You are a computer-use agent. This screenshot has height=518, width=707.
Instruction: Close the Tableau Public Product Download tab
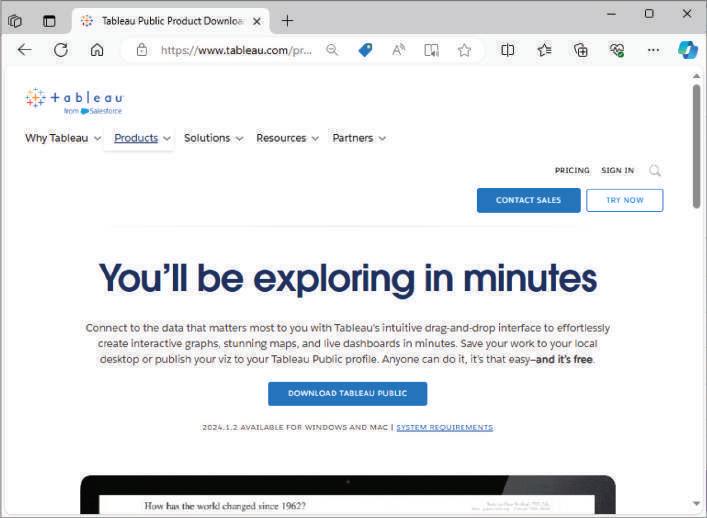[257, 21]
